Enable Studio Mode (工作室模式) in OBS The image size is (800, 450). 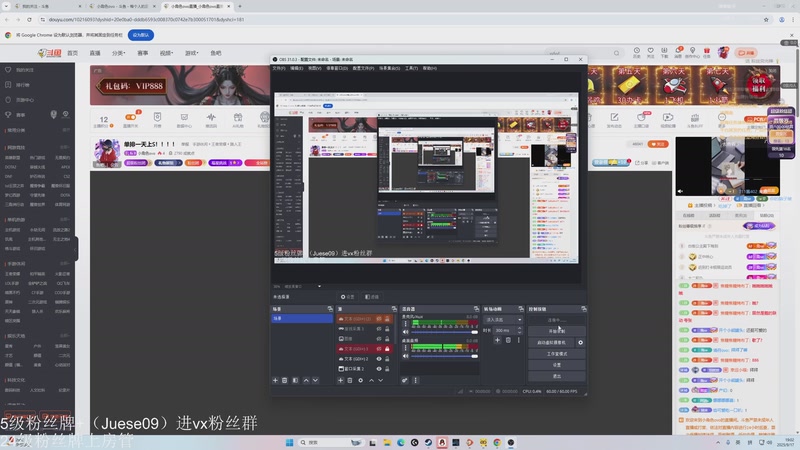click(x=557, y=354)
